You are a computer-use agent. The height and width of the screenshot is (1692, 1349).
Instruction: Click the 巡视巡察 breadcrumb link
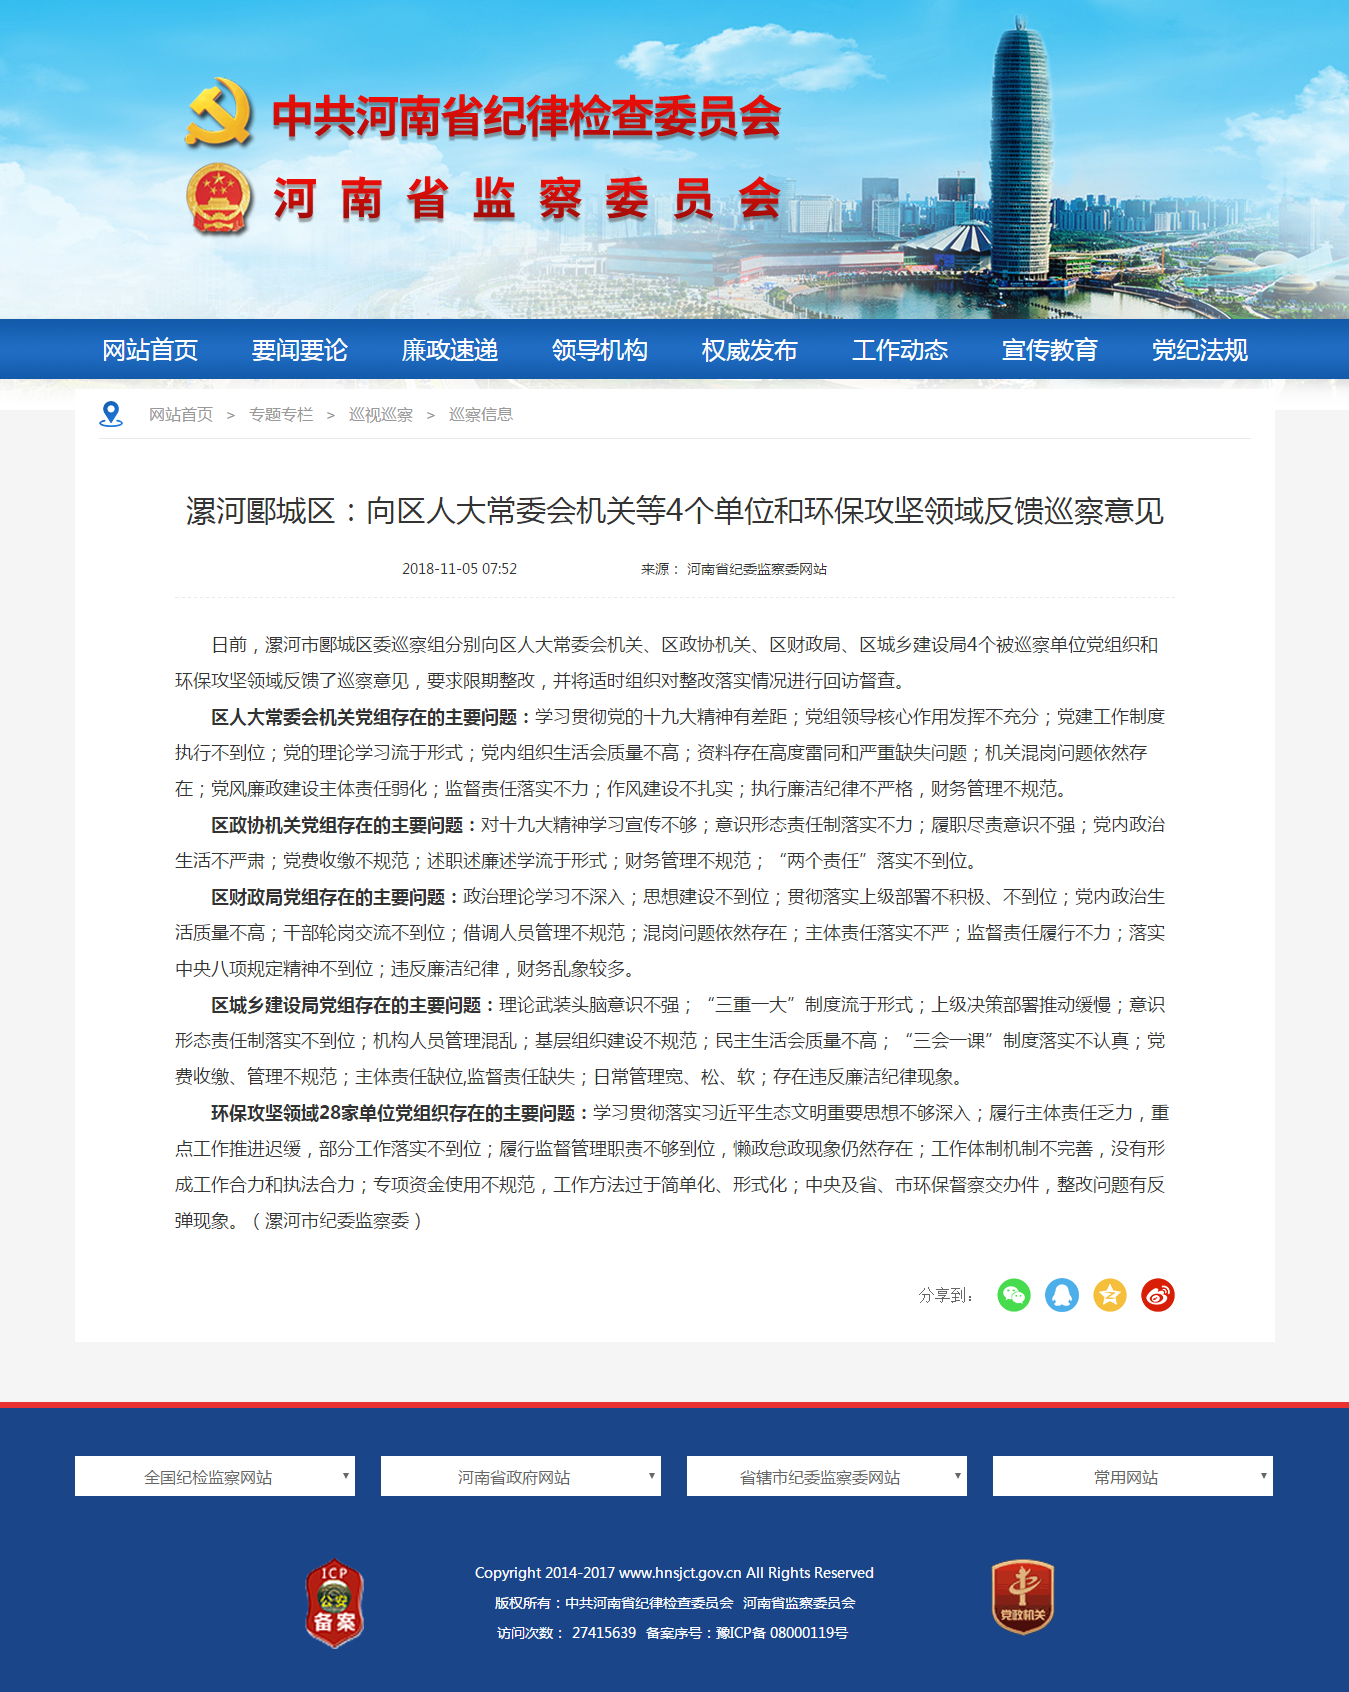(381, 415)
